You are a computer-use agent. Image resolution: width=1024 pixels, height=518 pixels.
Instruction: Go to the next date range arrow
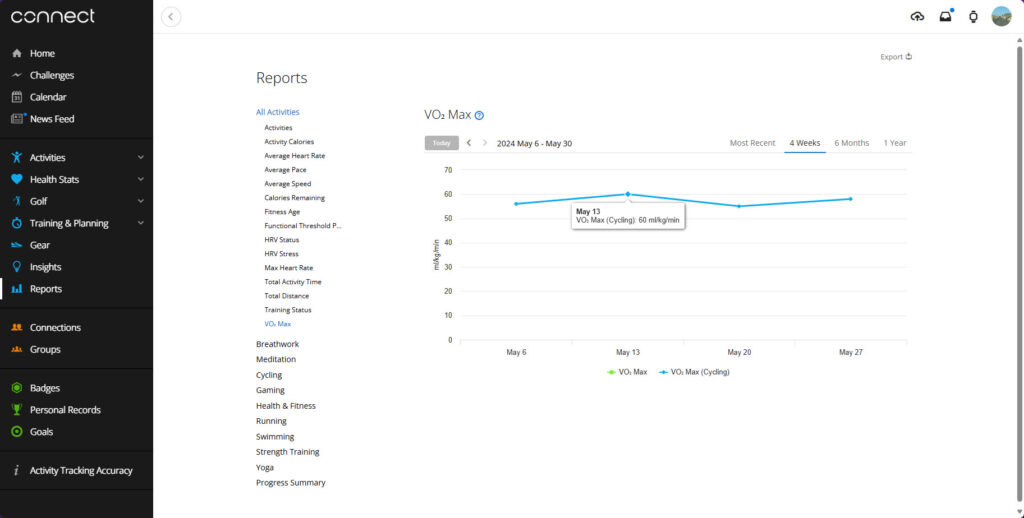click(485, 143)
